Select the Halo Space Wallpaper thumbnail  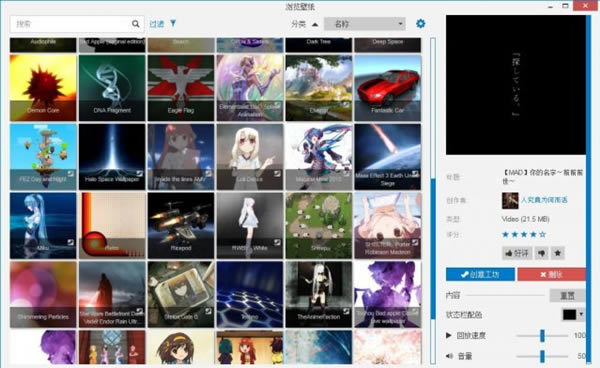pyautogui.click(x=112, y=157)
